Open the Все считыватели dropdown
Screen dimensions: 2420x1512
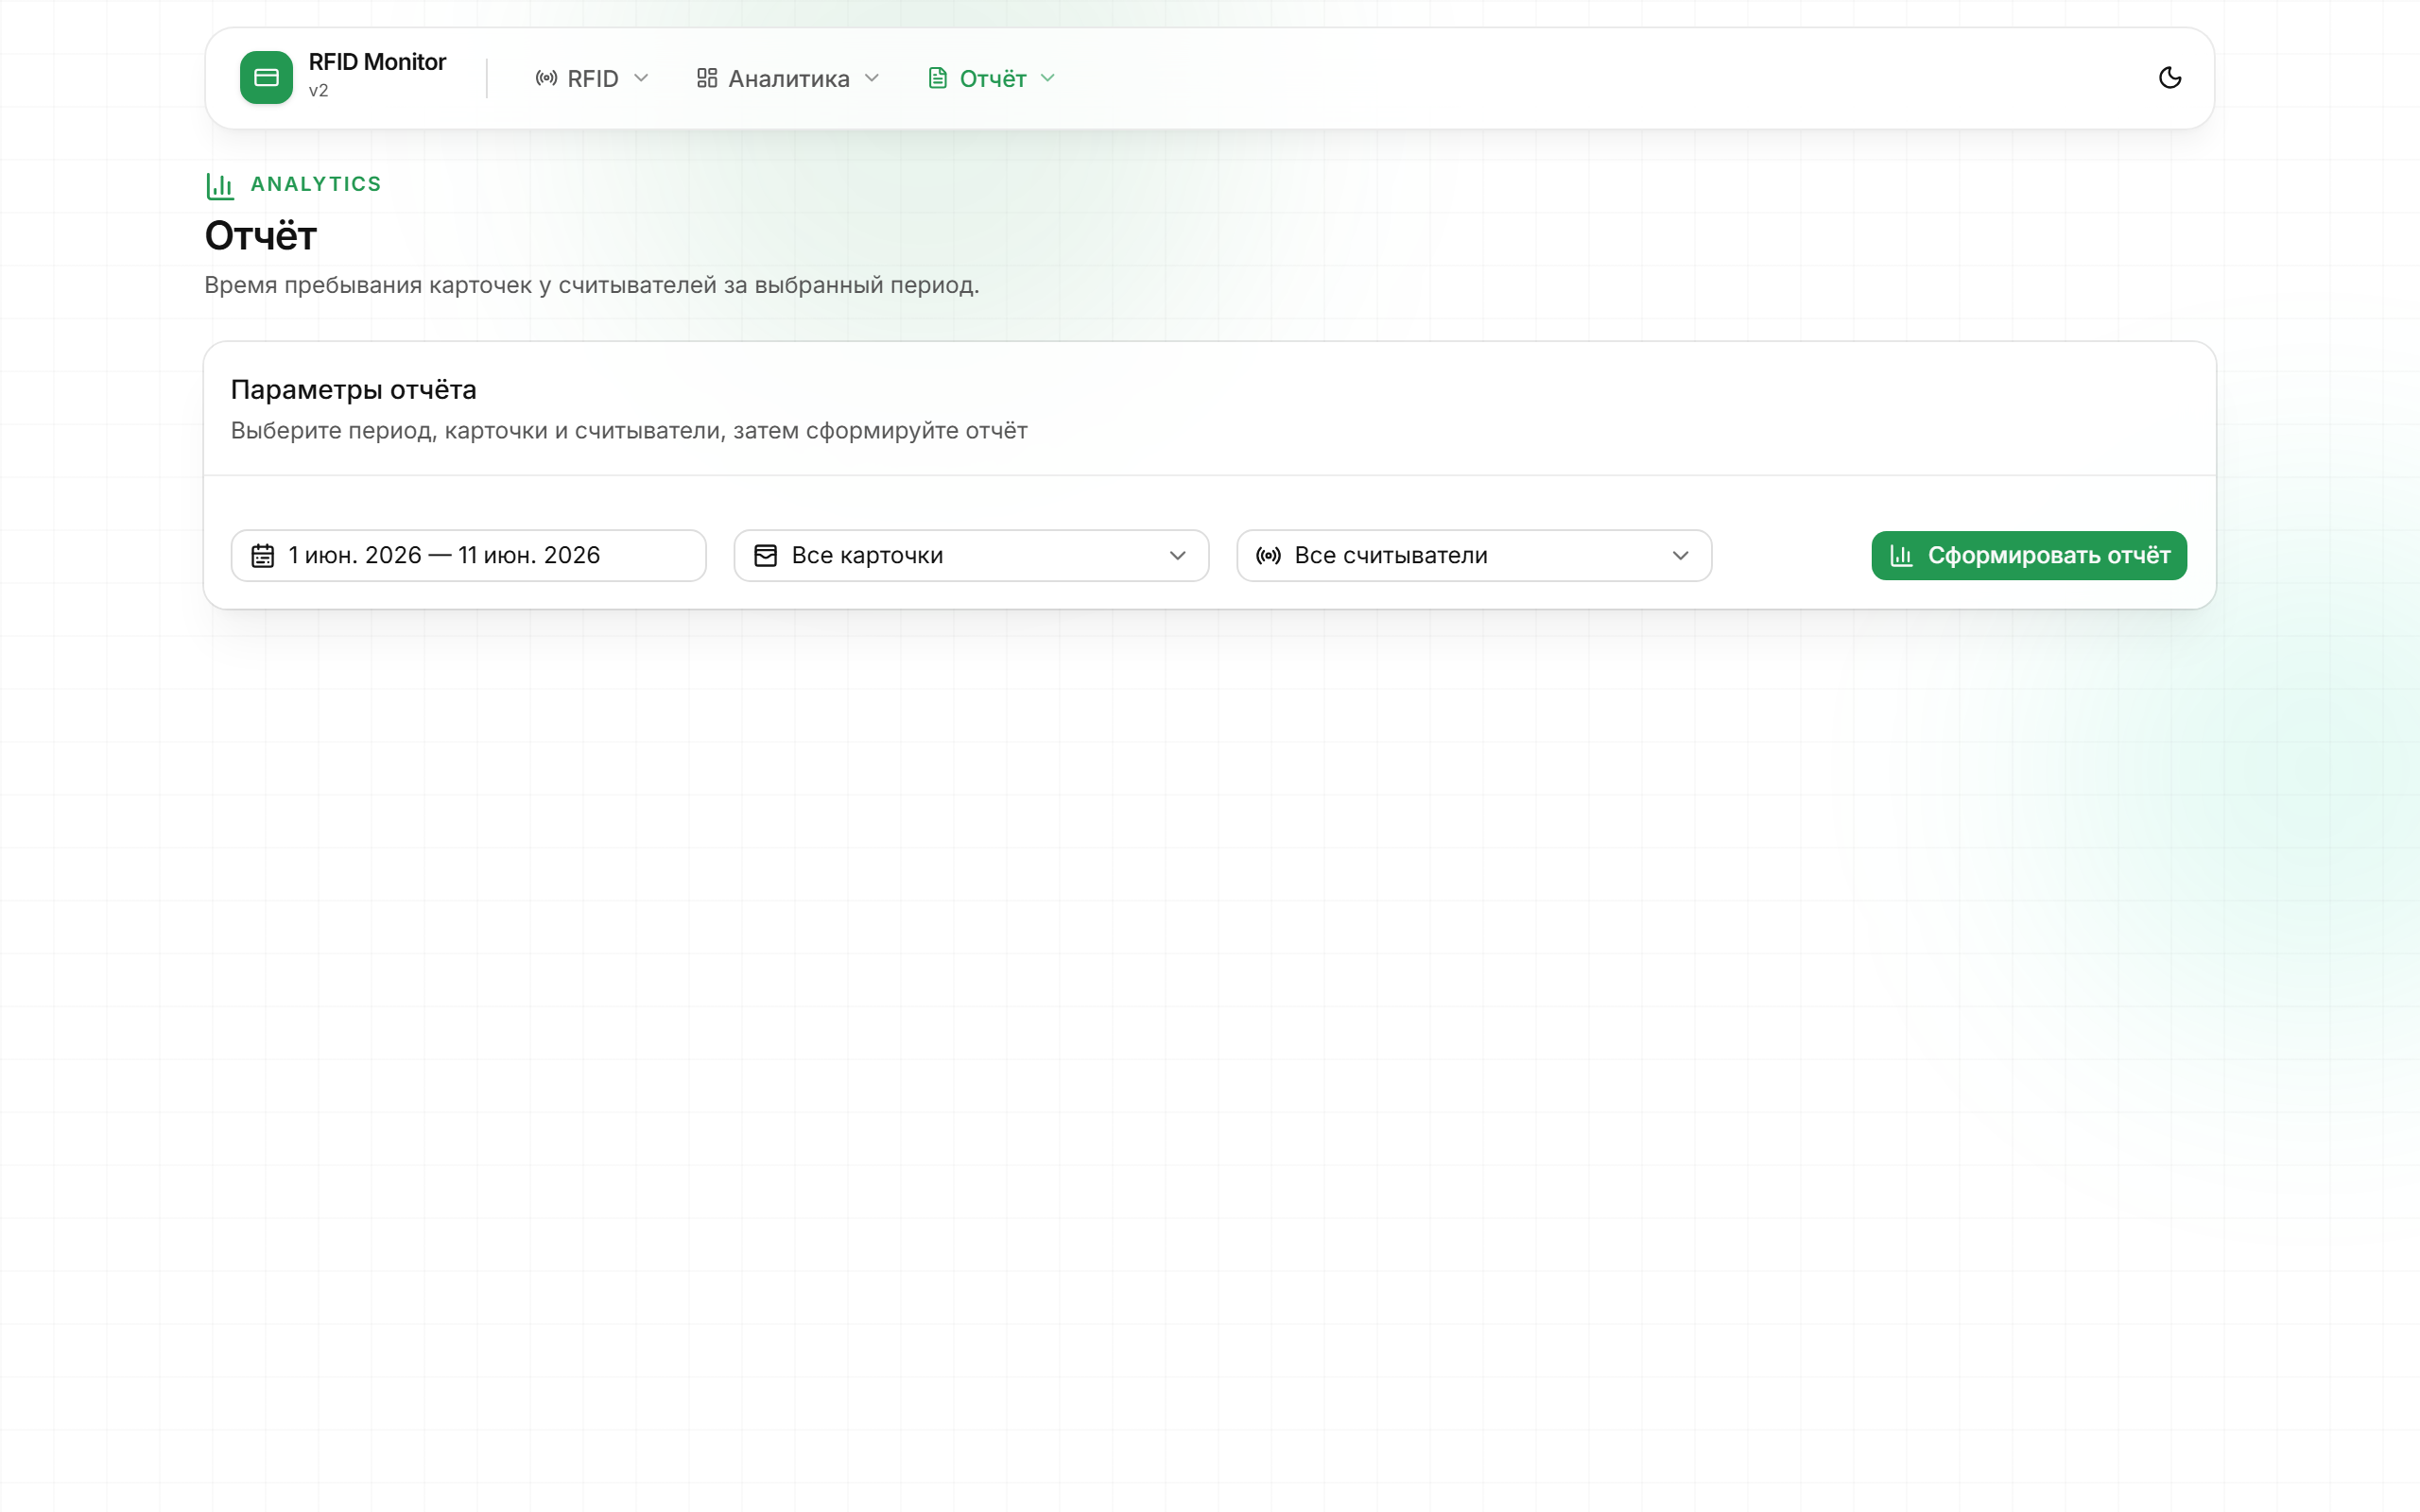tap(1474, 556)
